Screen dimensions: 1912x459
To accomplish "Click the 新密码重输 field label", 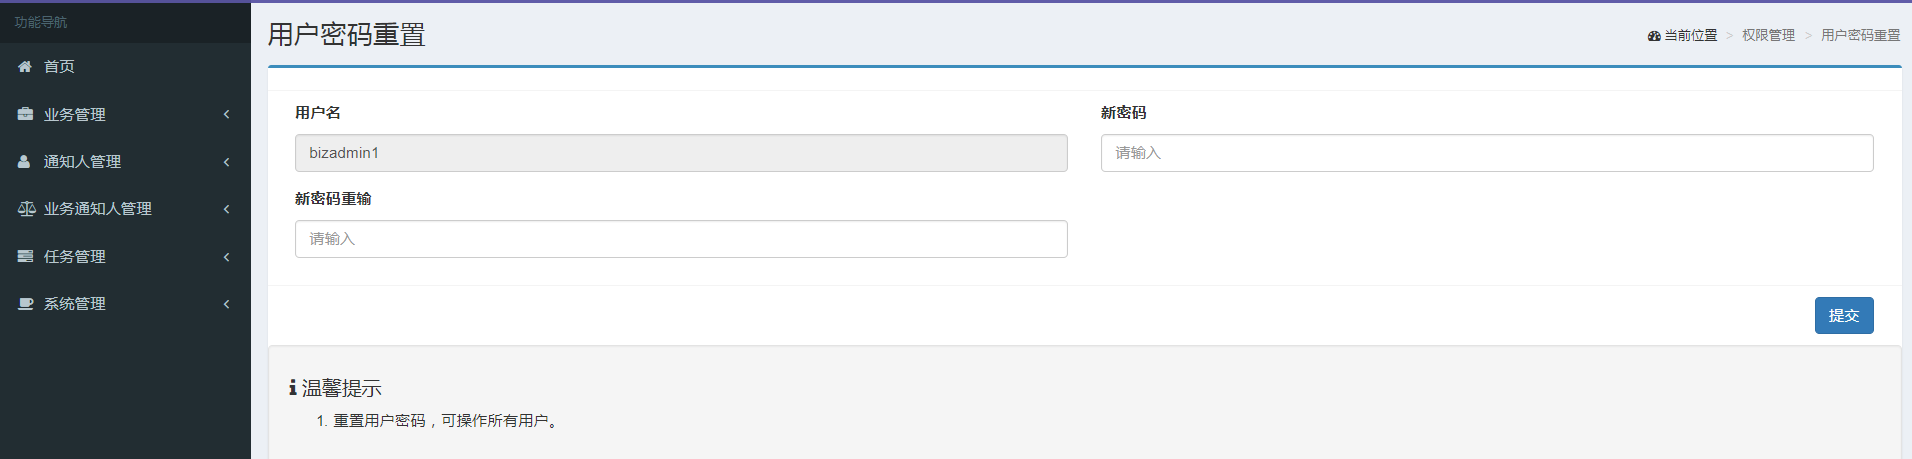I will 333,199.
